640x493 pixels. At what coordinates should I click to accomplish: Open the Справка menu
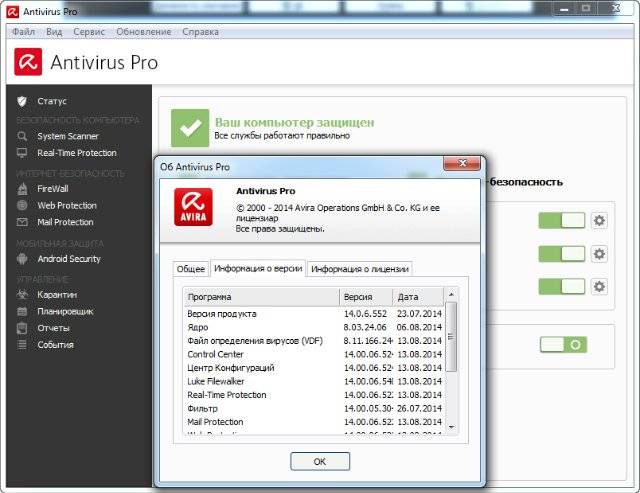[x=200, y=32]
